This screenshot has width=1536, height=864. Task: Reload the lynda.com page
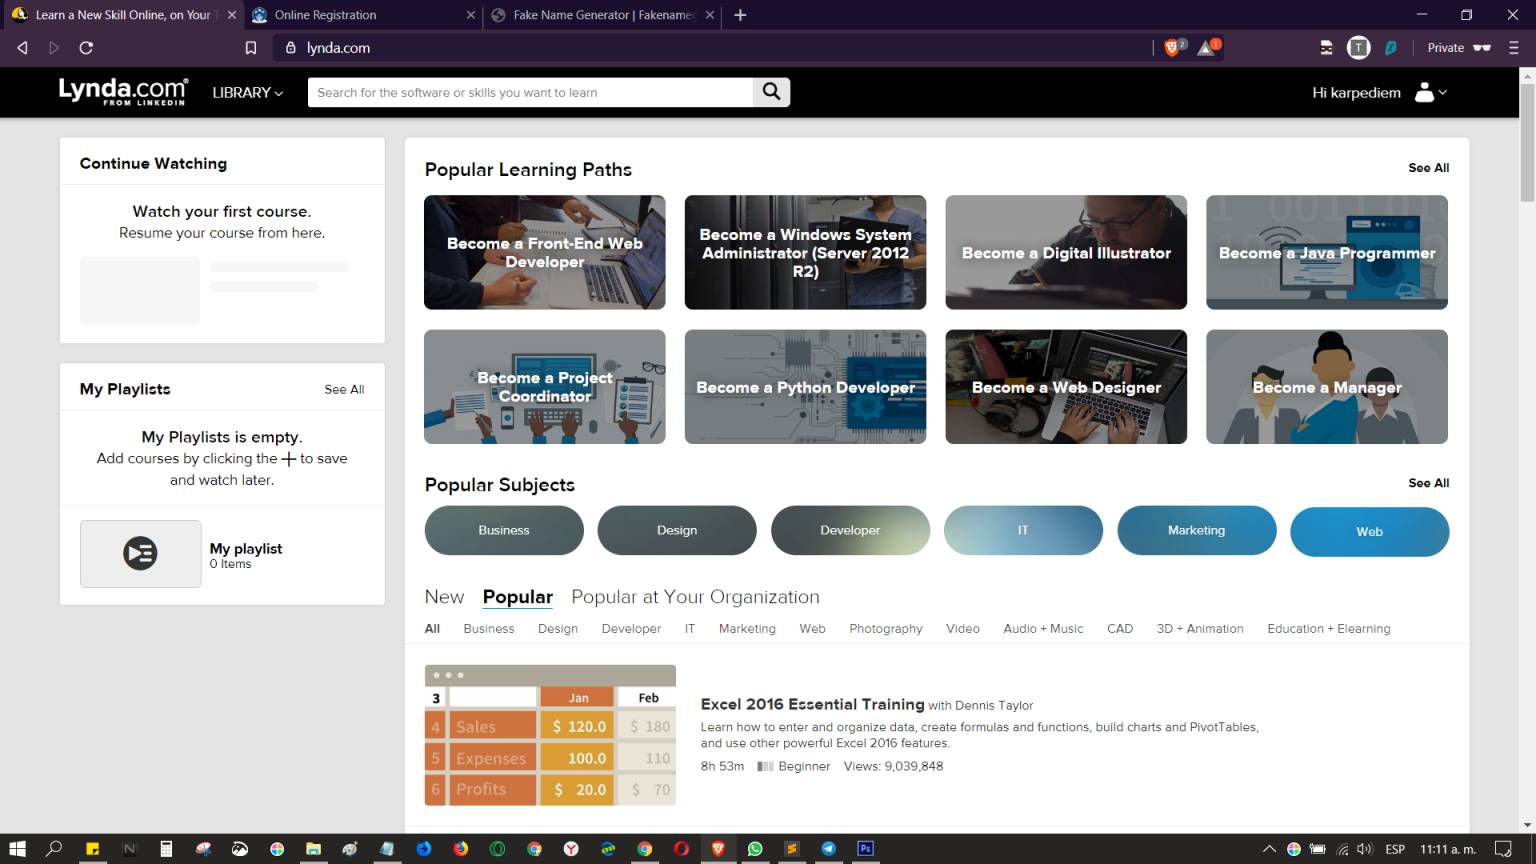point(86,48)
